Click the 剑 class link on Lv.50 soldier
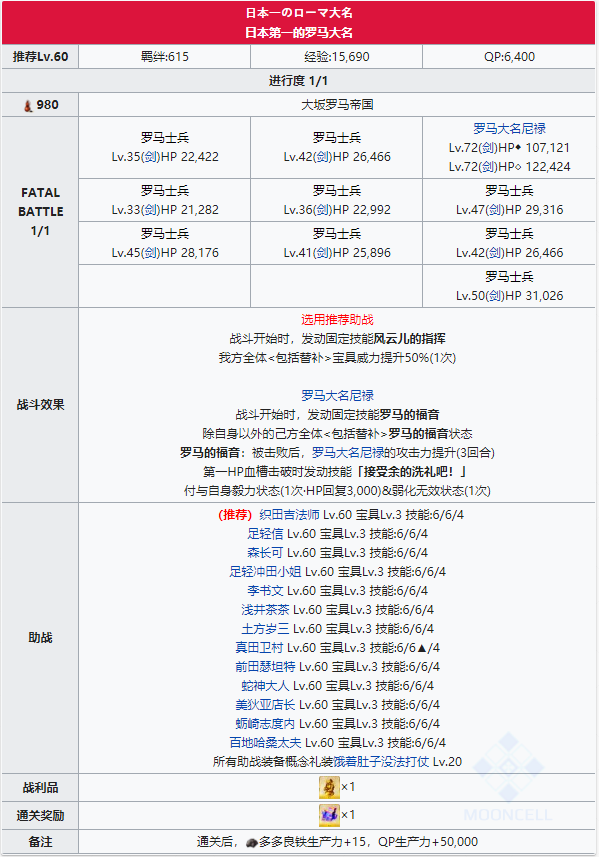 [495, 296]
